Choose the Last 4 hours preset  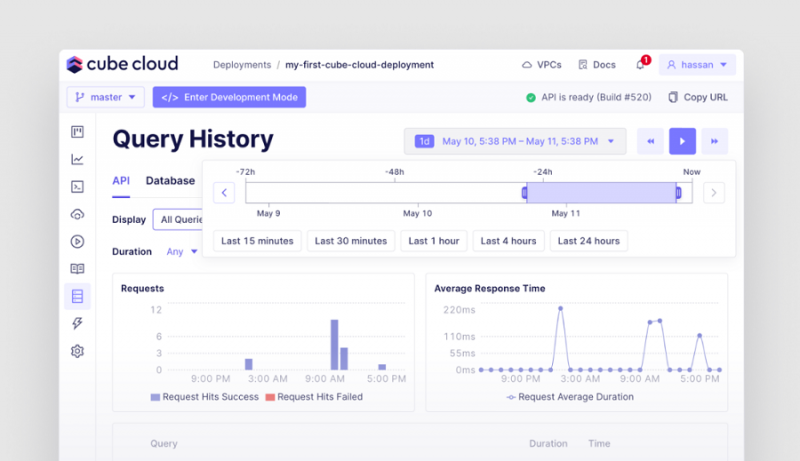[x=509, y=241]
